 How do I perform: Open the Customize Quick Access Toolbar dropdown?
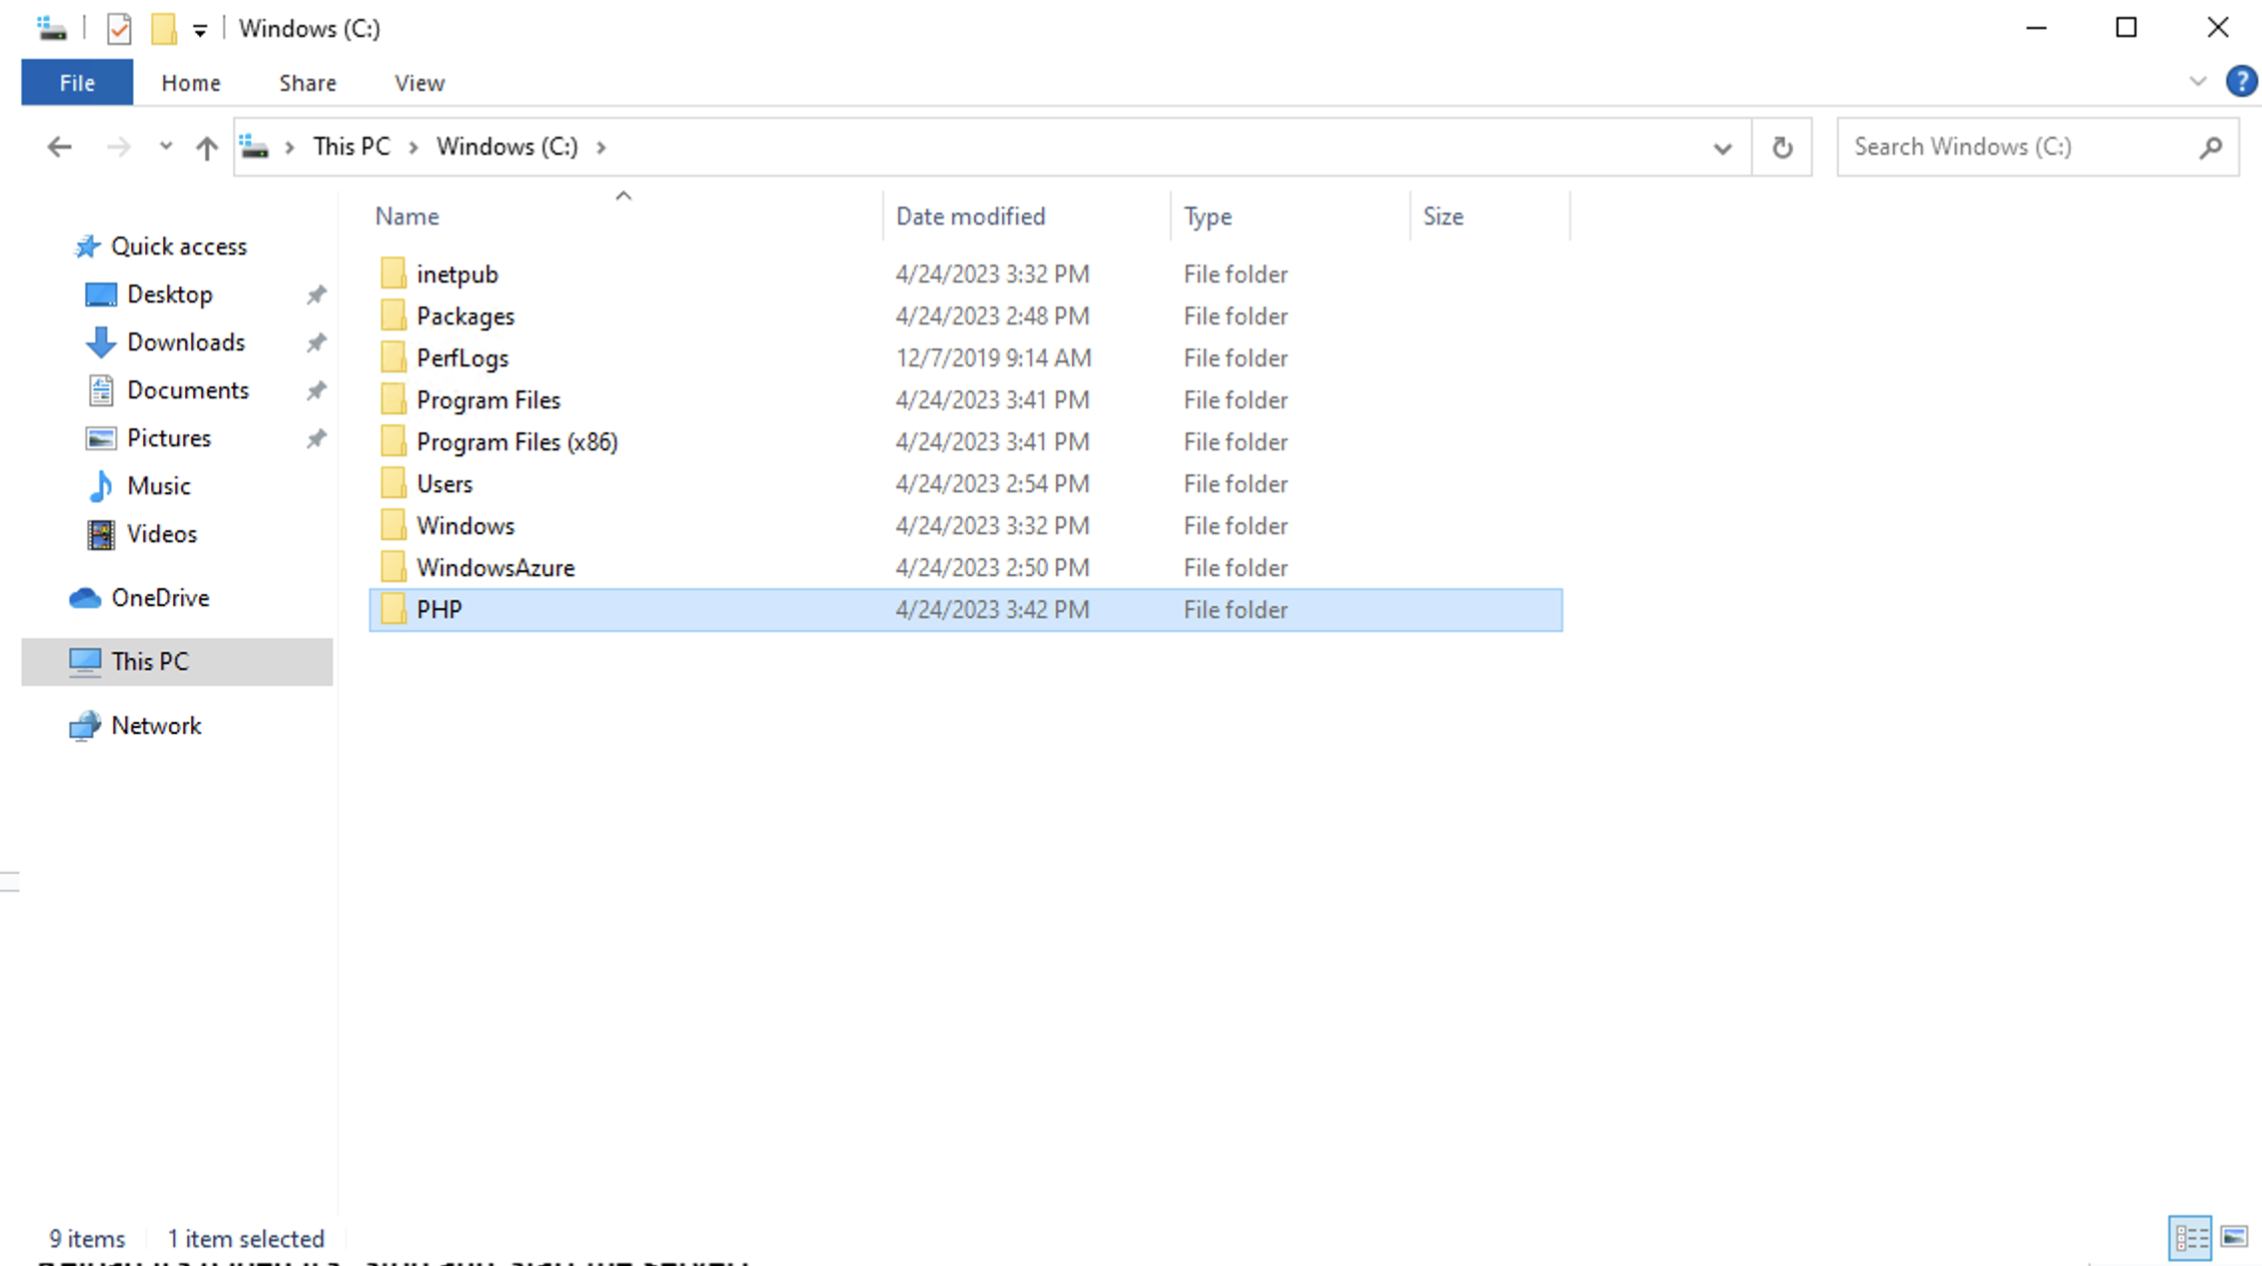tap(201, 28)
